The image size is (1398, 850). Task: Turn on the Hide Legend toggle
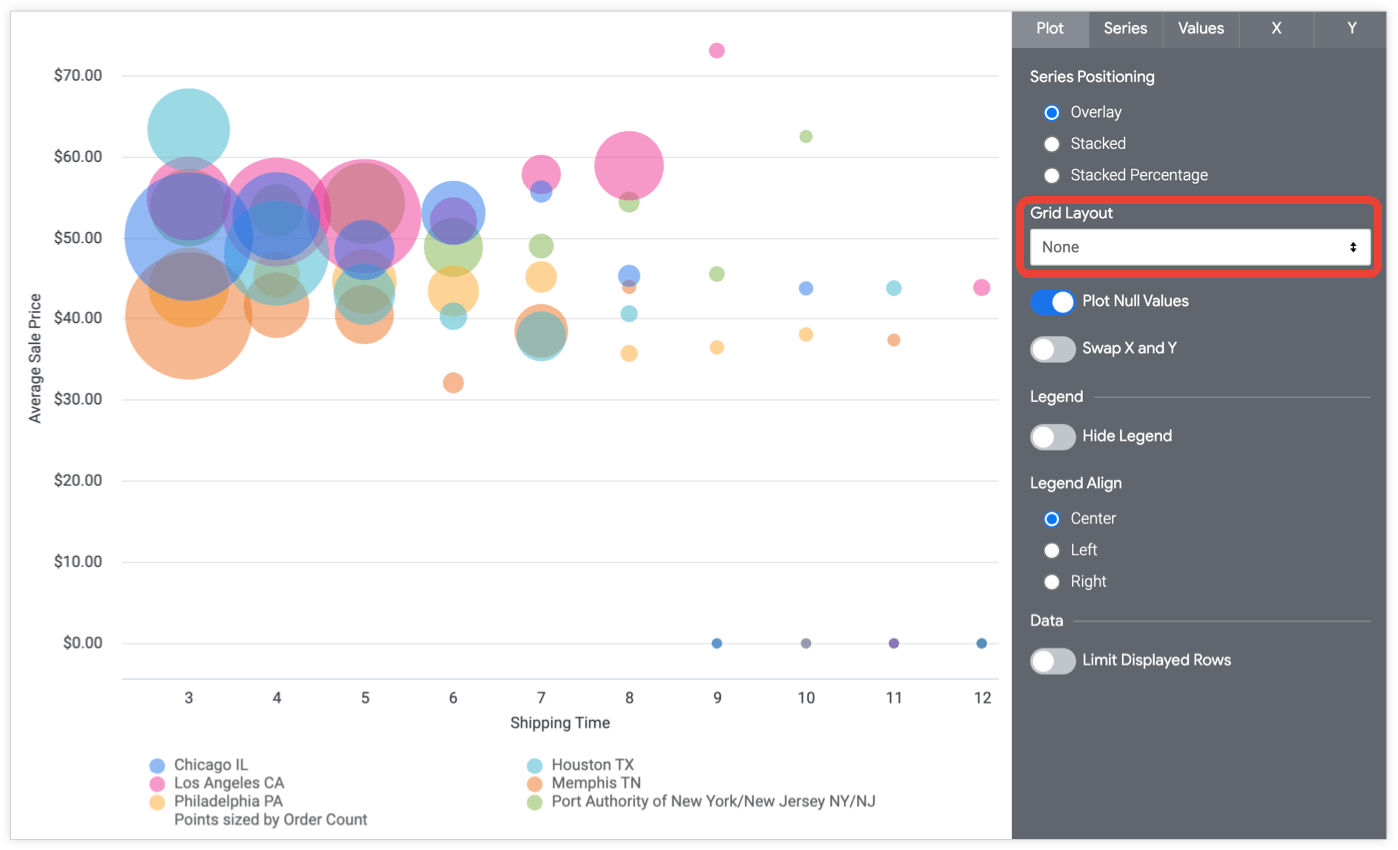pyautogui.click(x=1052, y=437)
